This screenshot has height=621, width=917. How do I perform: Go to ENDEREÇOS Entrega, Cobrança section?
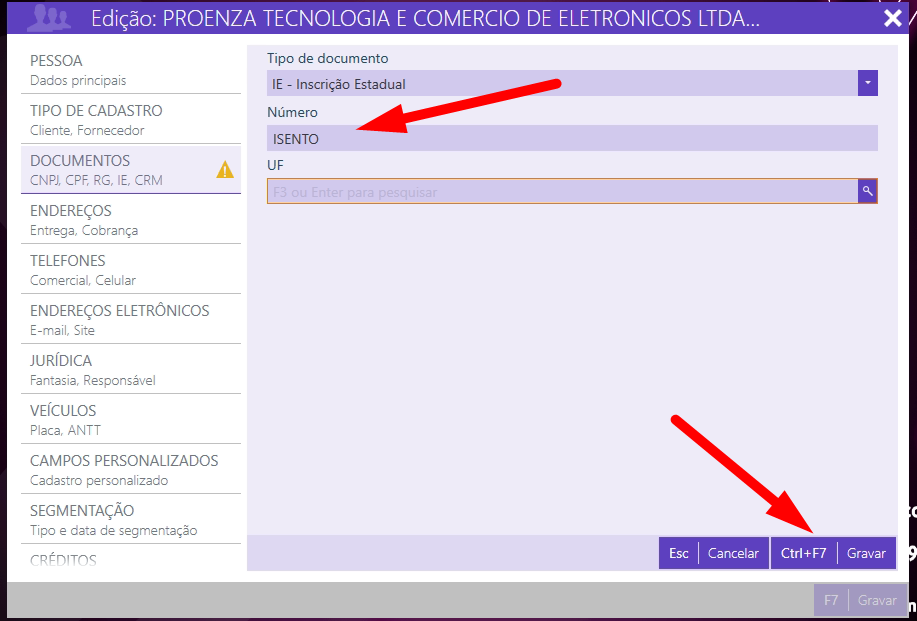(130, 220)
